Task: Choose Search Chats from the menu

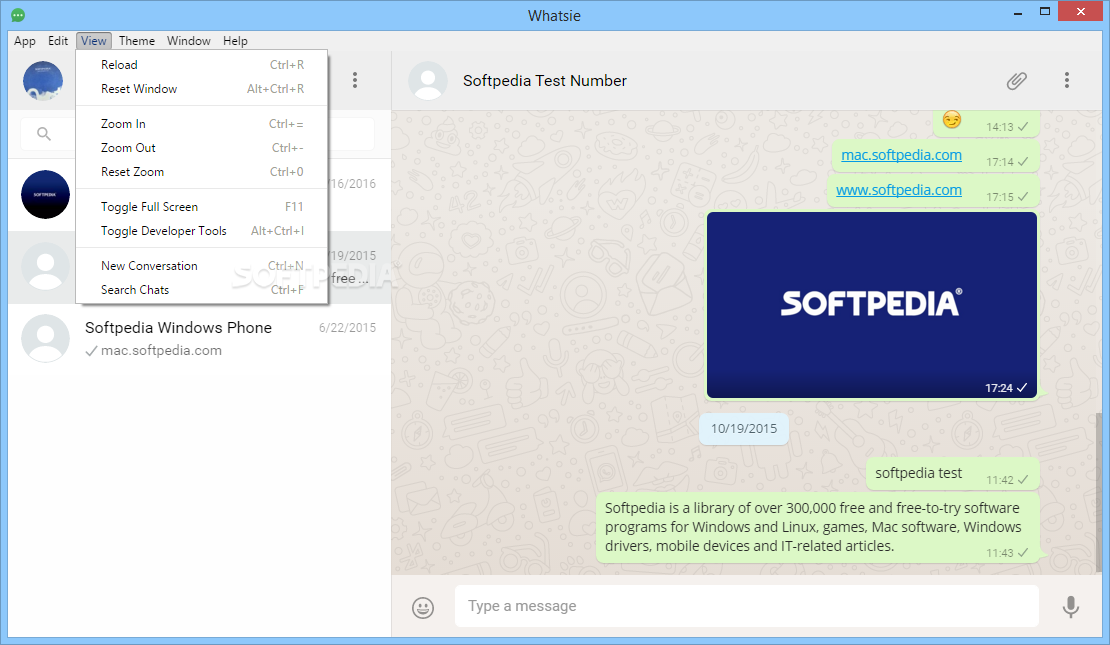Action: click(x=202, y=290)
